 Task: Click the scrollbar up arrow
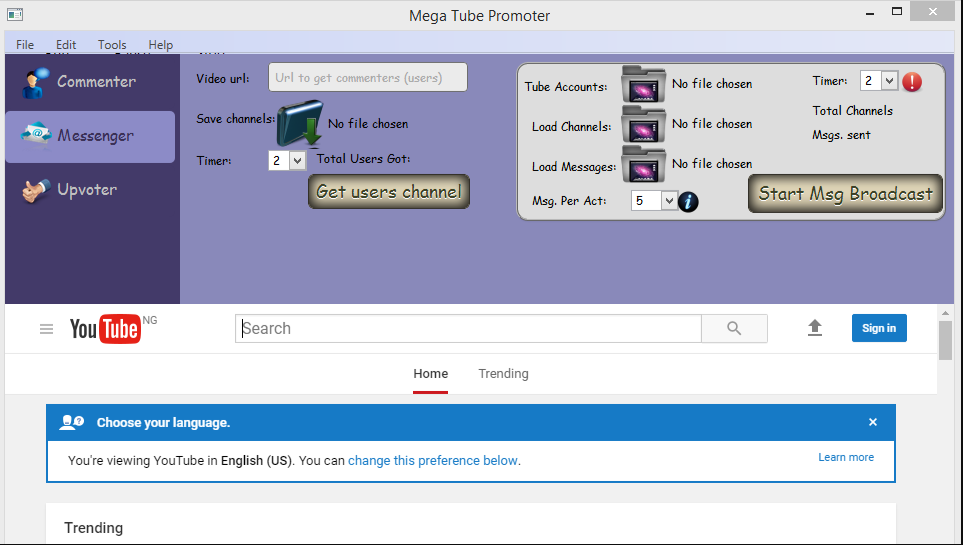[945, 313]
